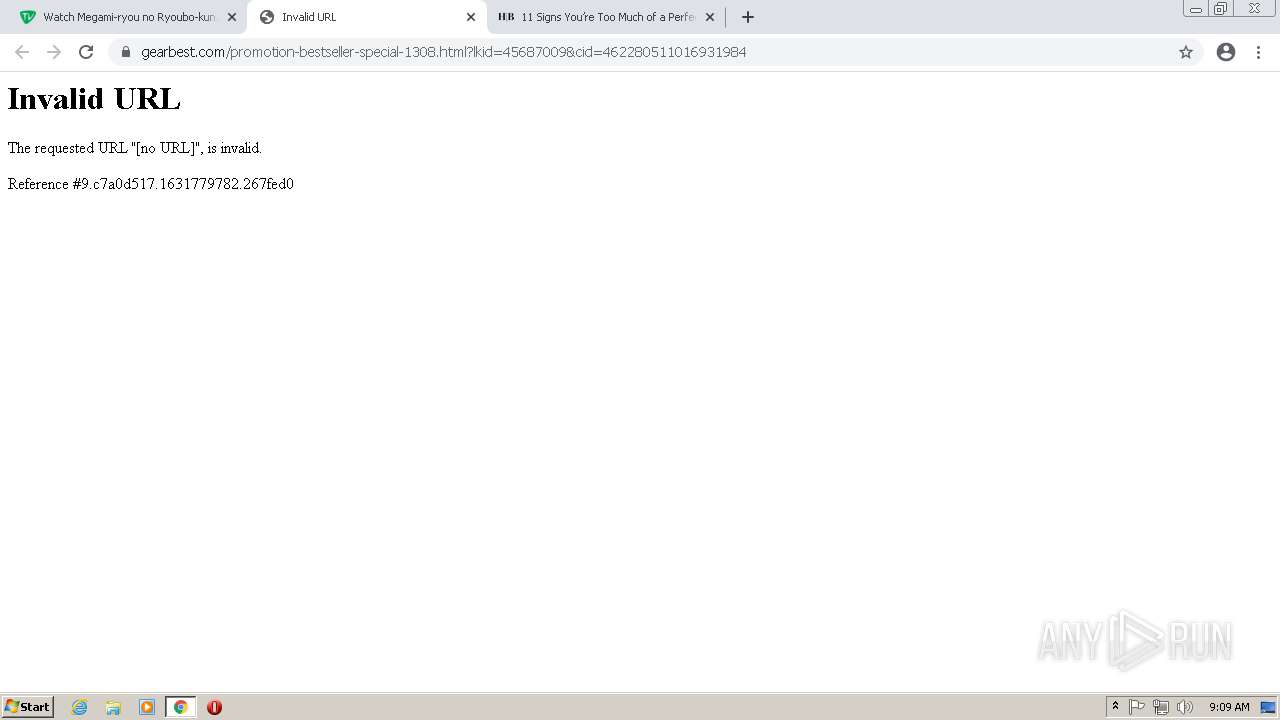Open the red Opera-style taskbar icon
Image resolution: width=1280 pixels, height=720 pixels.
click(x=214, y=707)
